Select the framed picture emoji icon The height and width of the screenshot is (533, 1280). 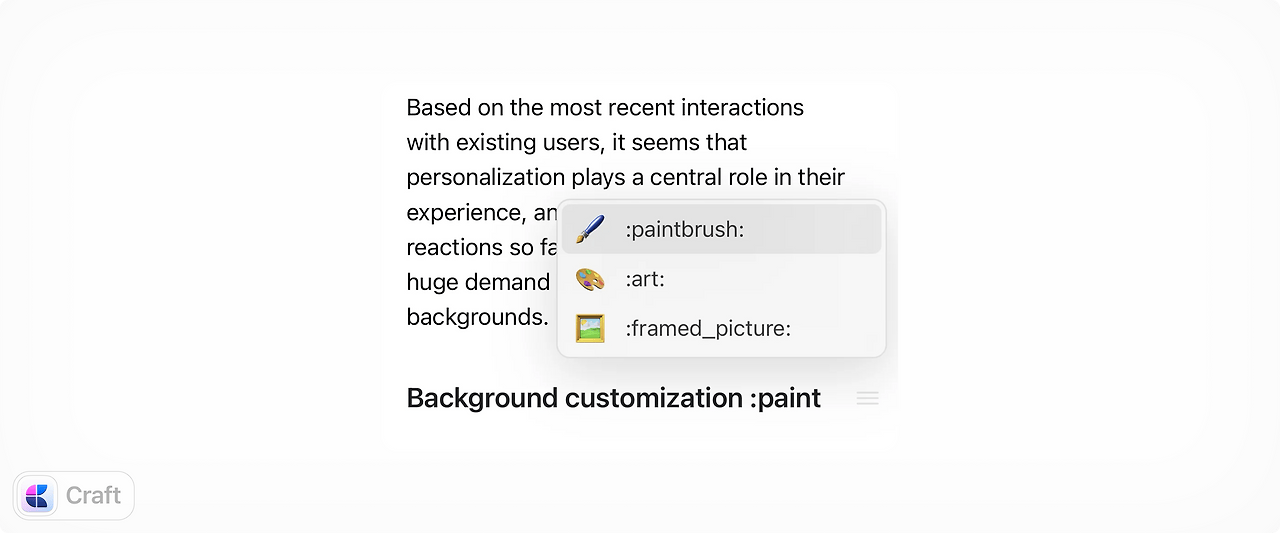(590, 328)
